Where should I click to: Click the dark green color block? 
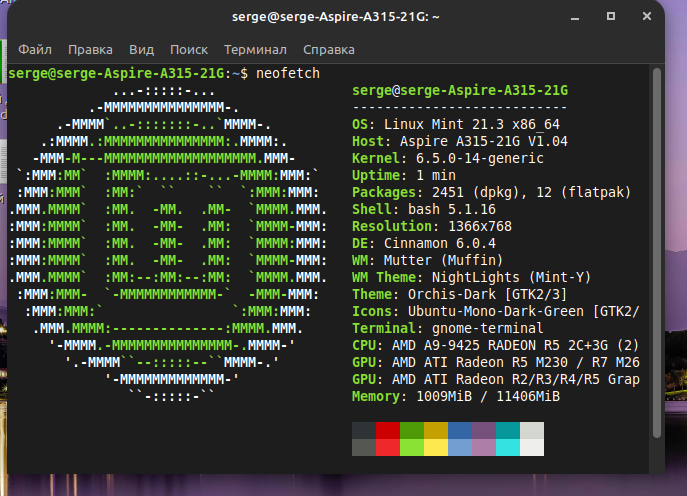pyautogui.click(x=412, y=431)
